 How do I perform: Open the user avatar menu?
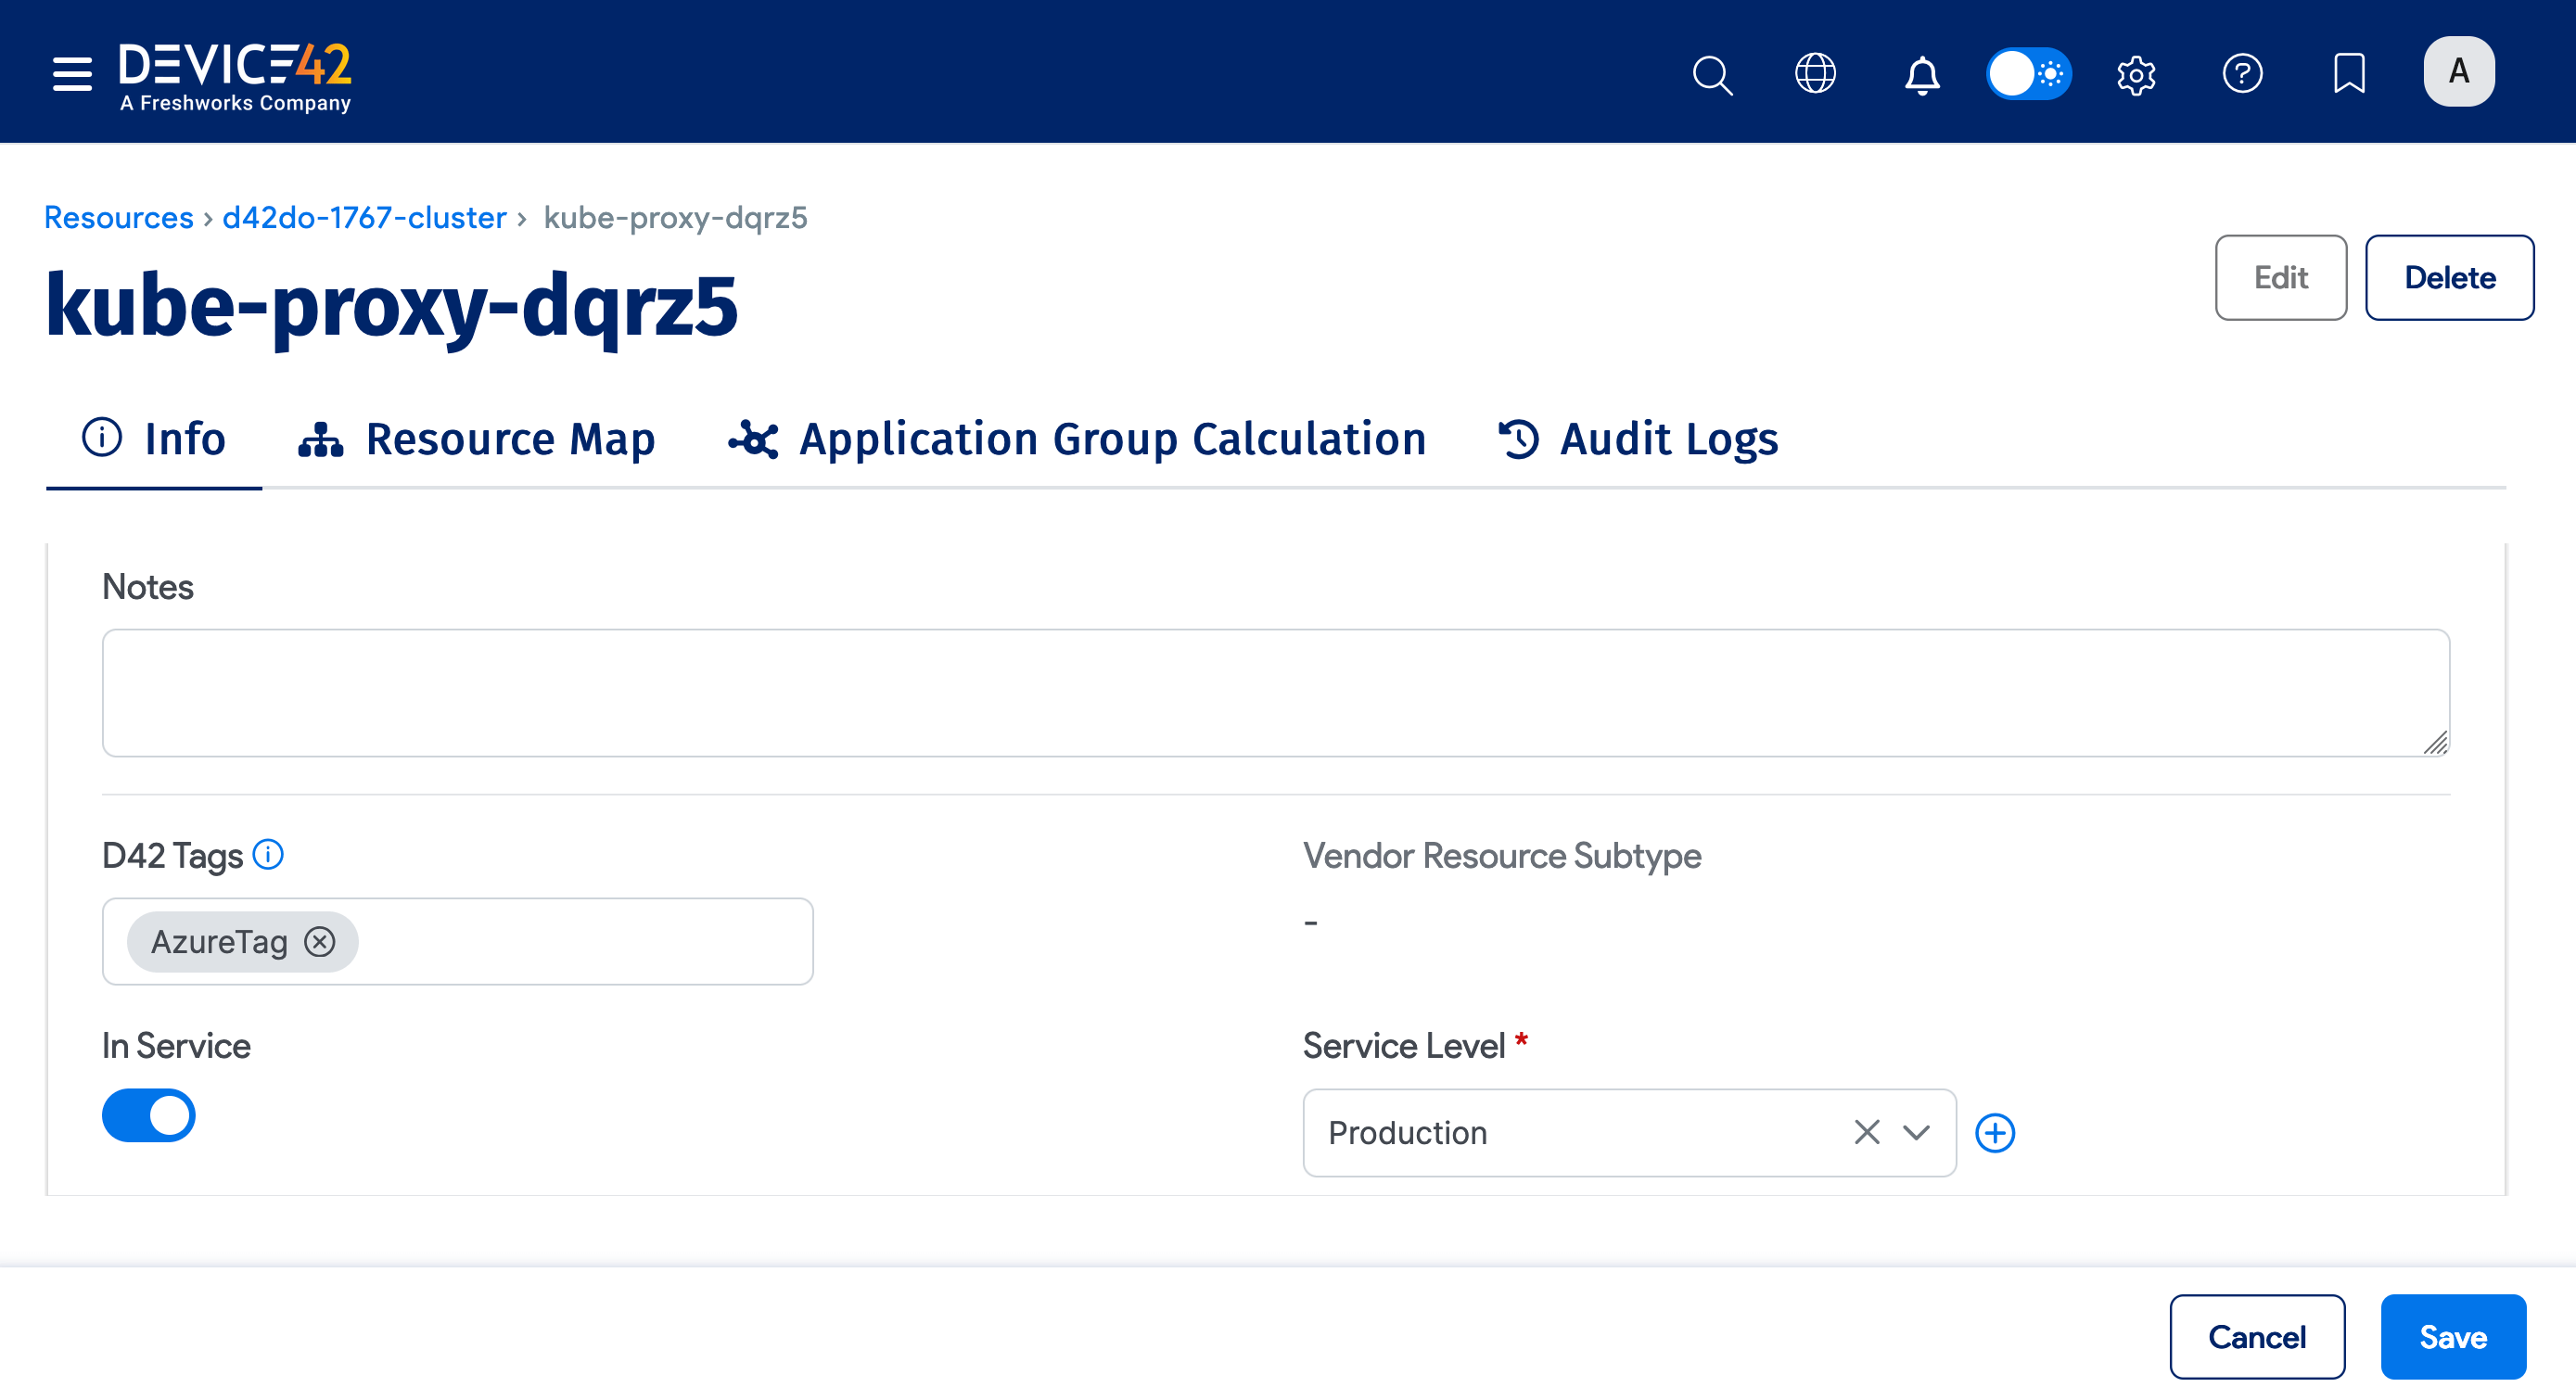tap(2458, 72)
